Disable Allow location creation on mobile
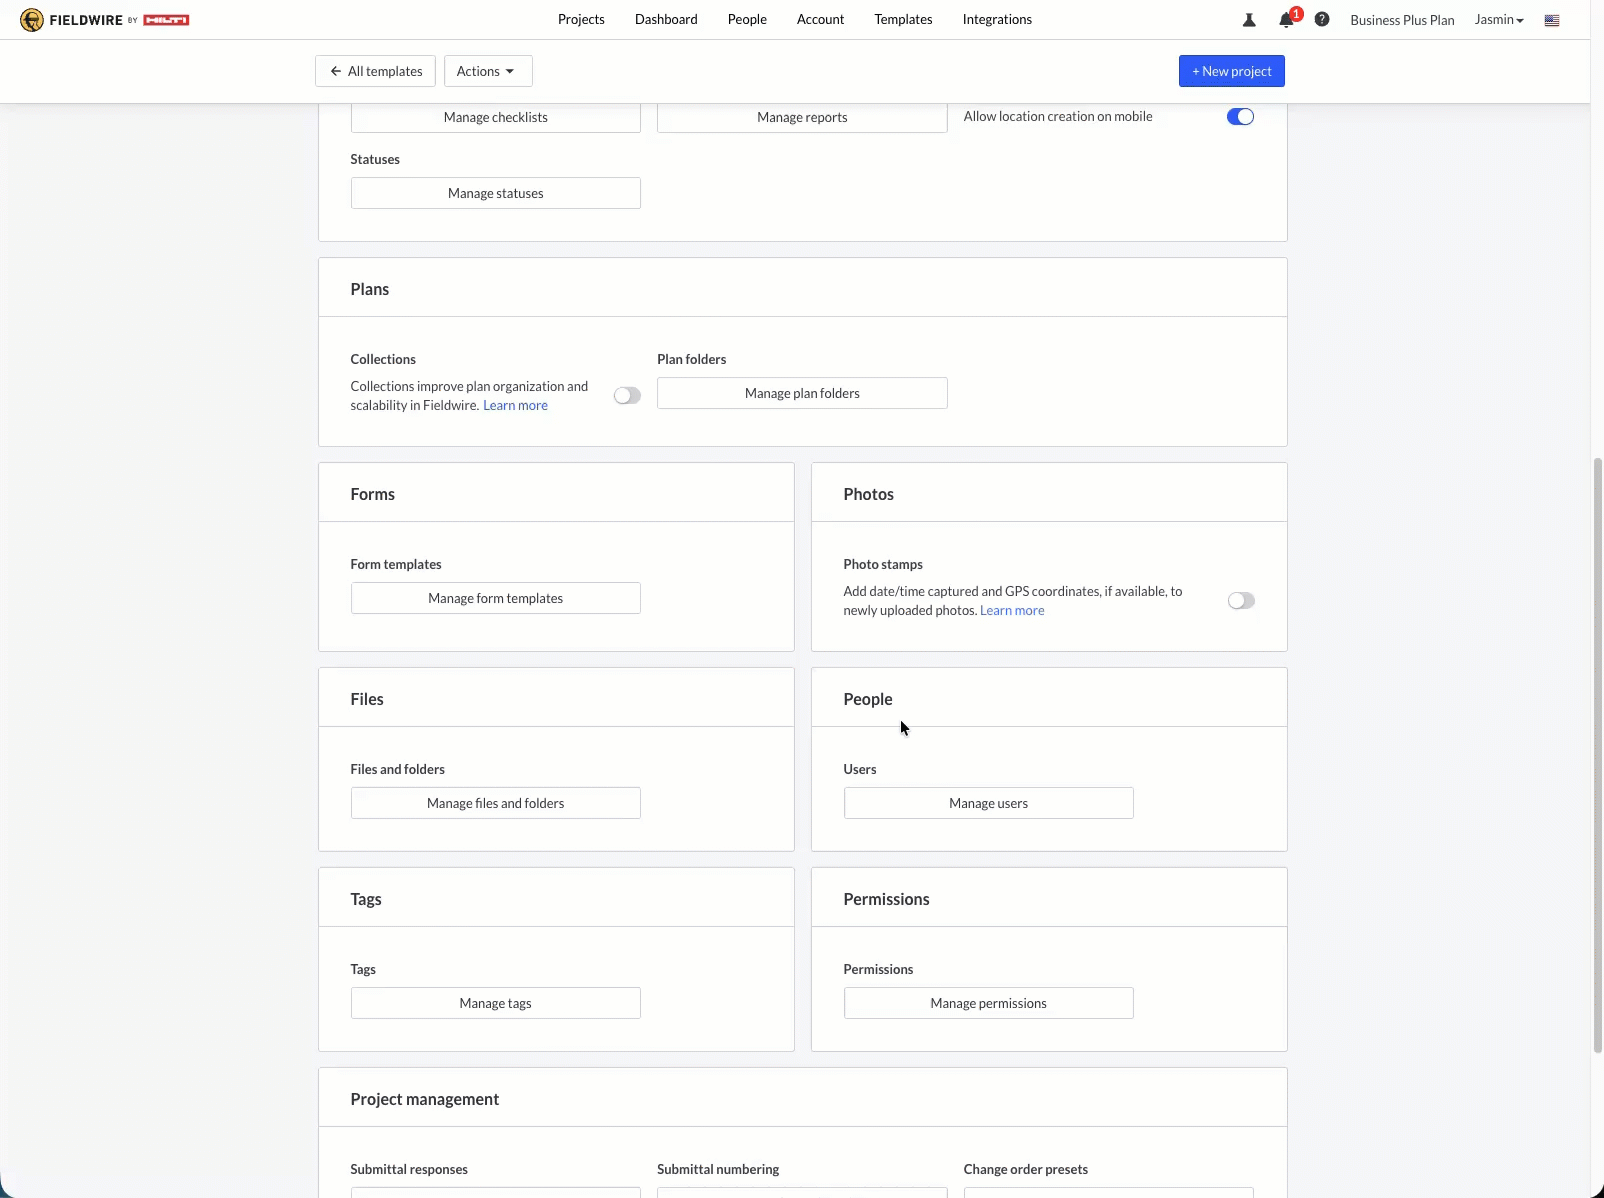The image size is (1604, 1198). coord(1240,117)
